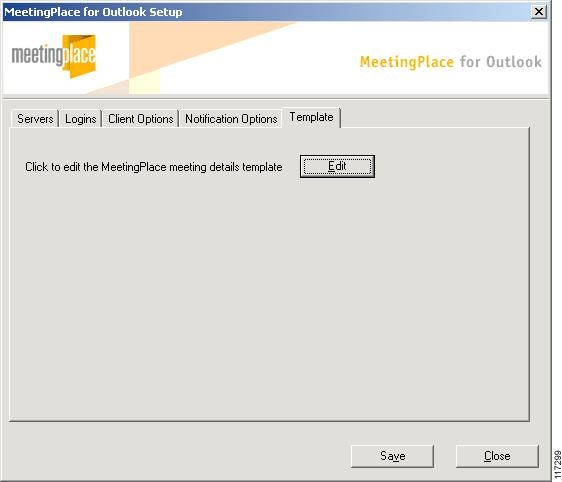Close the setup window with X
562x482 pixels.
(539, 12)
